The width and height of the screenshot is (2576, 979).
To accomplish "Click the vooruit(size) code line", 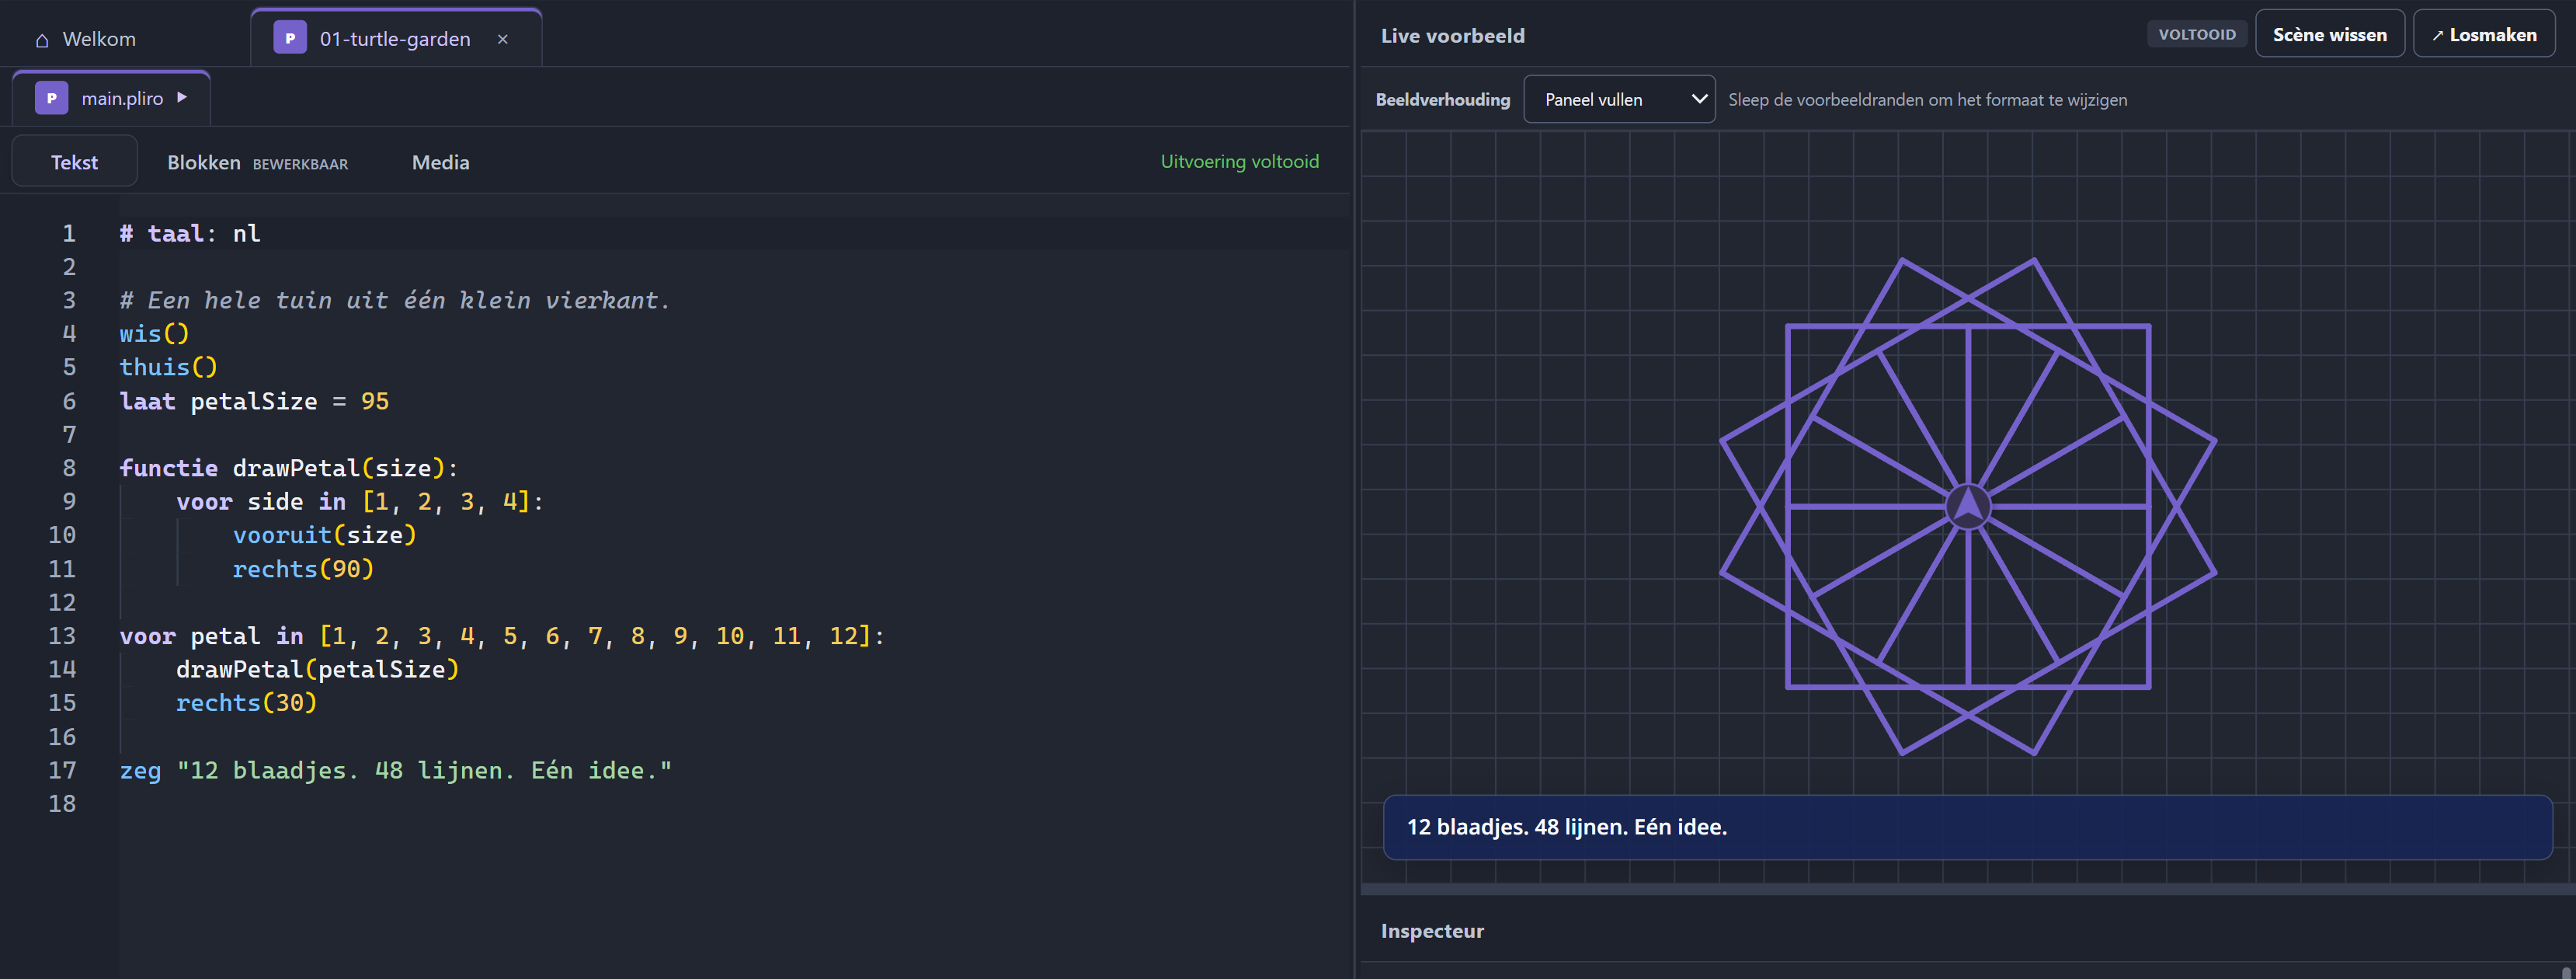I will click(x=324, y=535).
